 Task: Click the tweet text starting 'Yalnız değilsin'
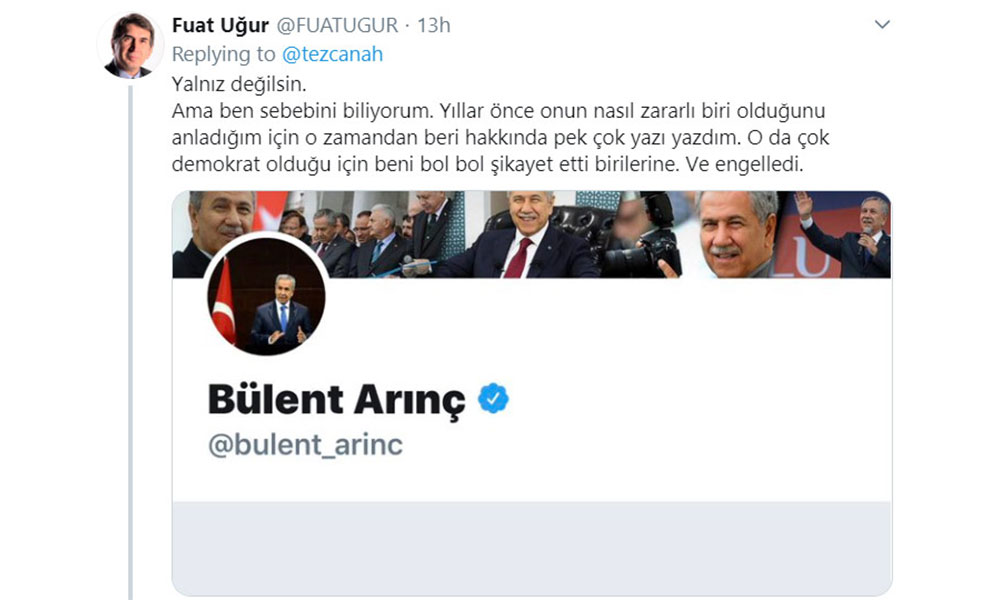501,124
